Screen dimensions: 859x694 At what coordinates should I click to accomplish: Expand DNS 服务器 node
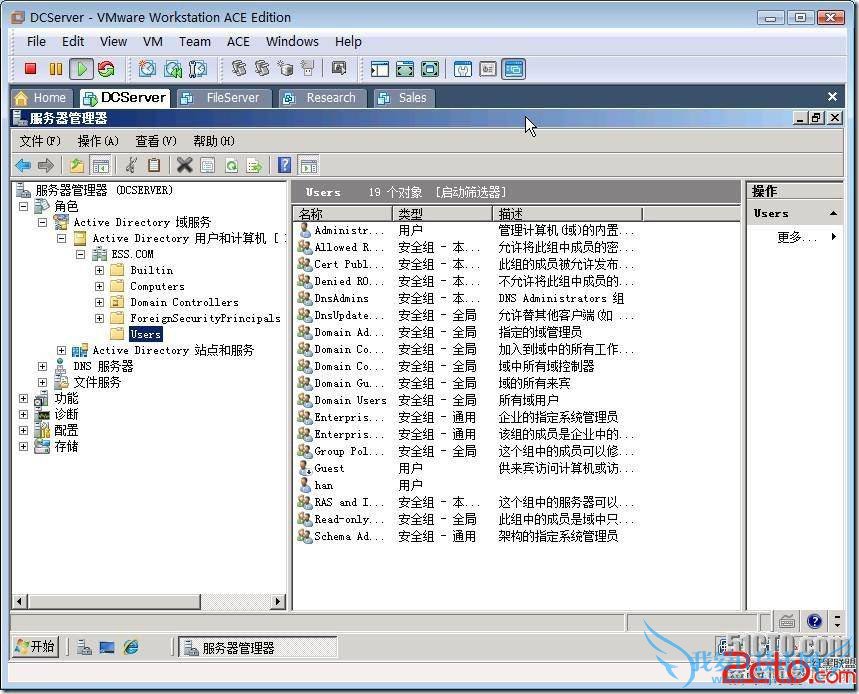42,366
